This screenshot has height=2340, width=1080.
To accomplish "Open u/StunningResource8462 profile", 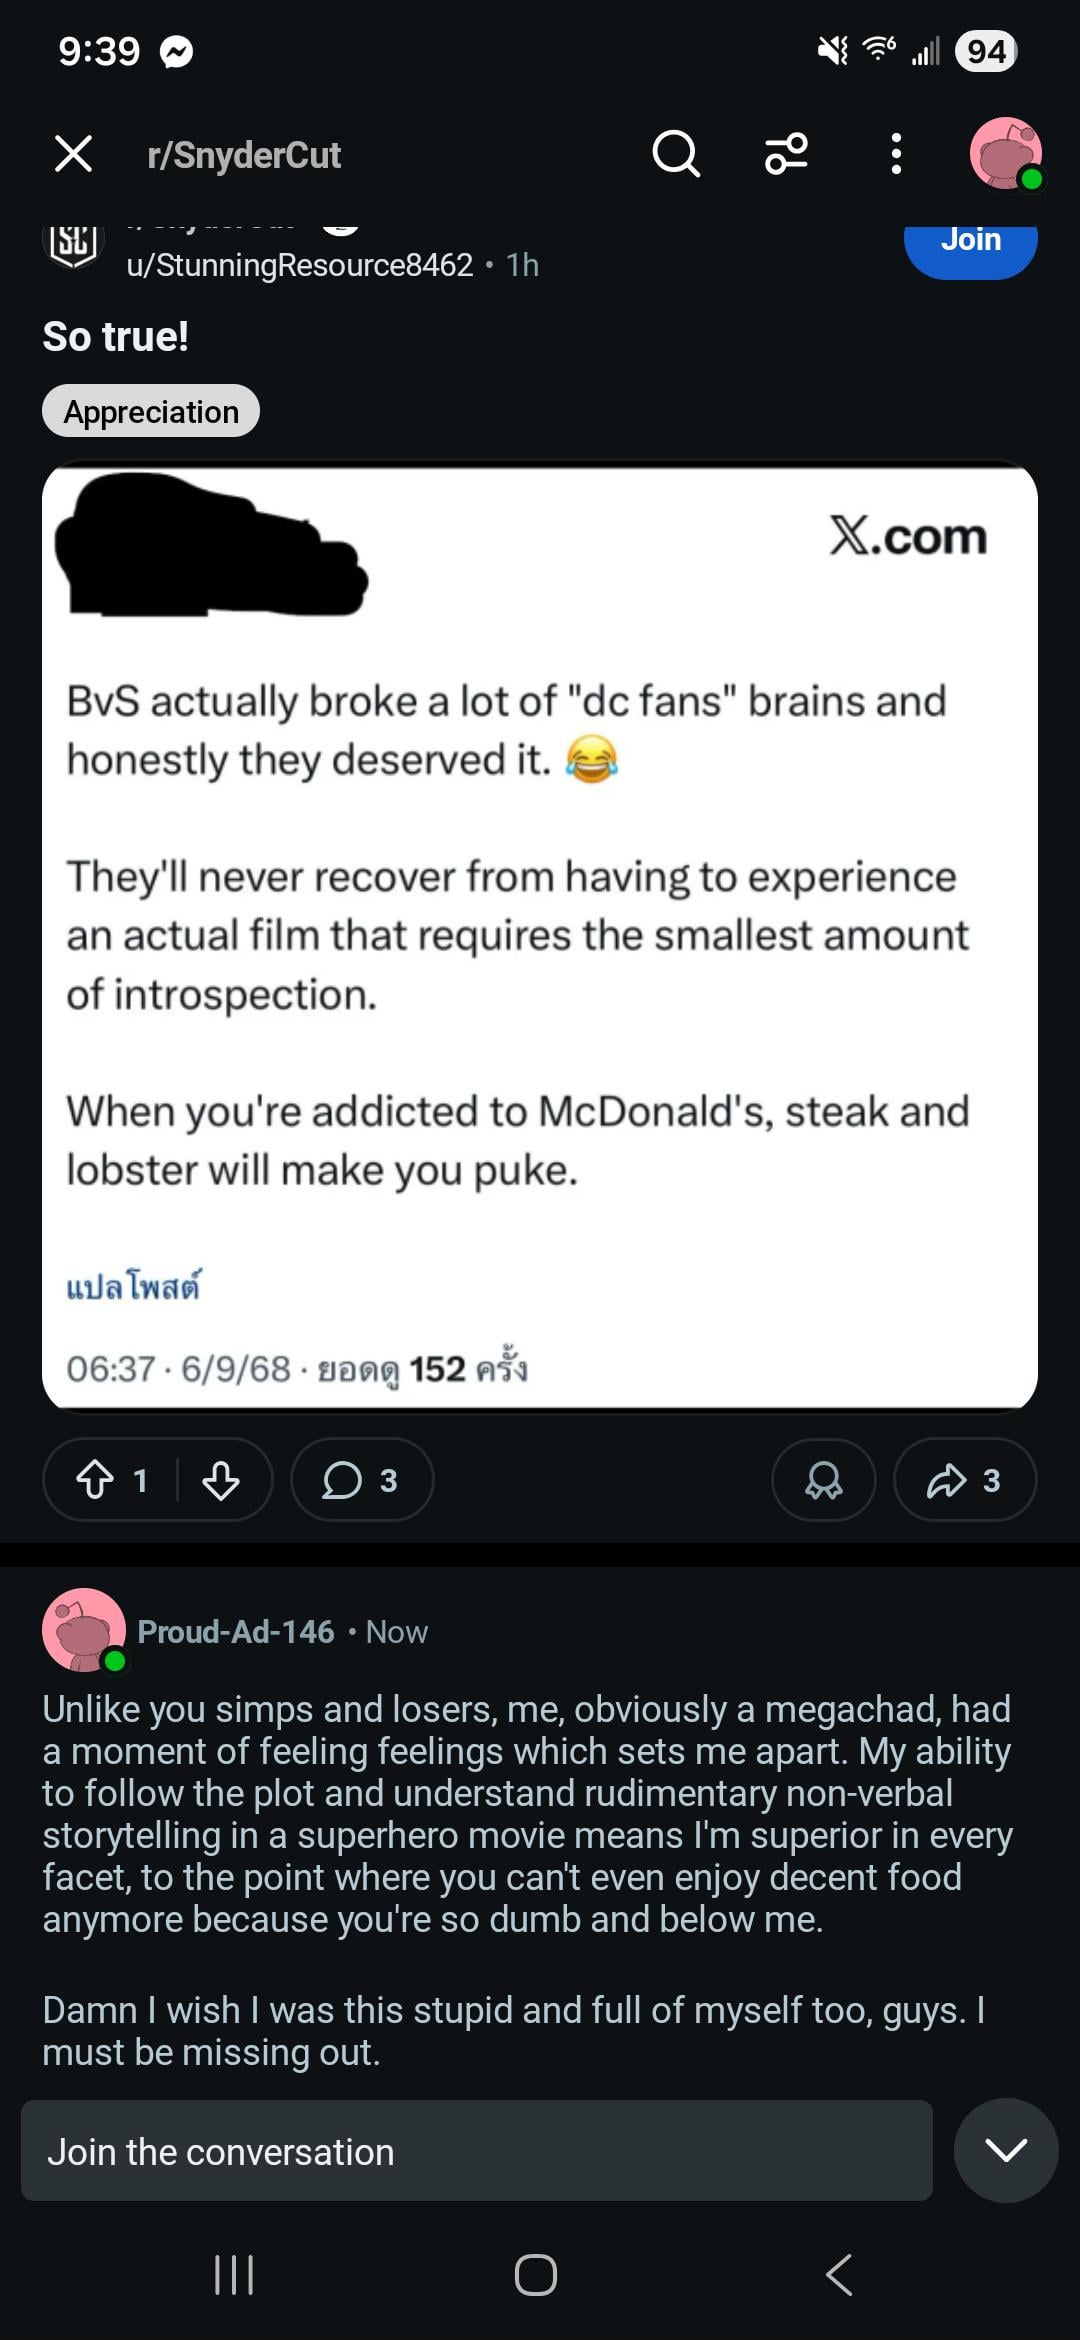I will tap(299, 265).
